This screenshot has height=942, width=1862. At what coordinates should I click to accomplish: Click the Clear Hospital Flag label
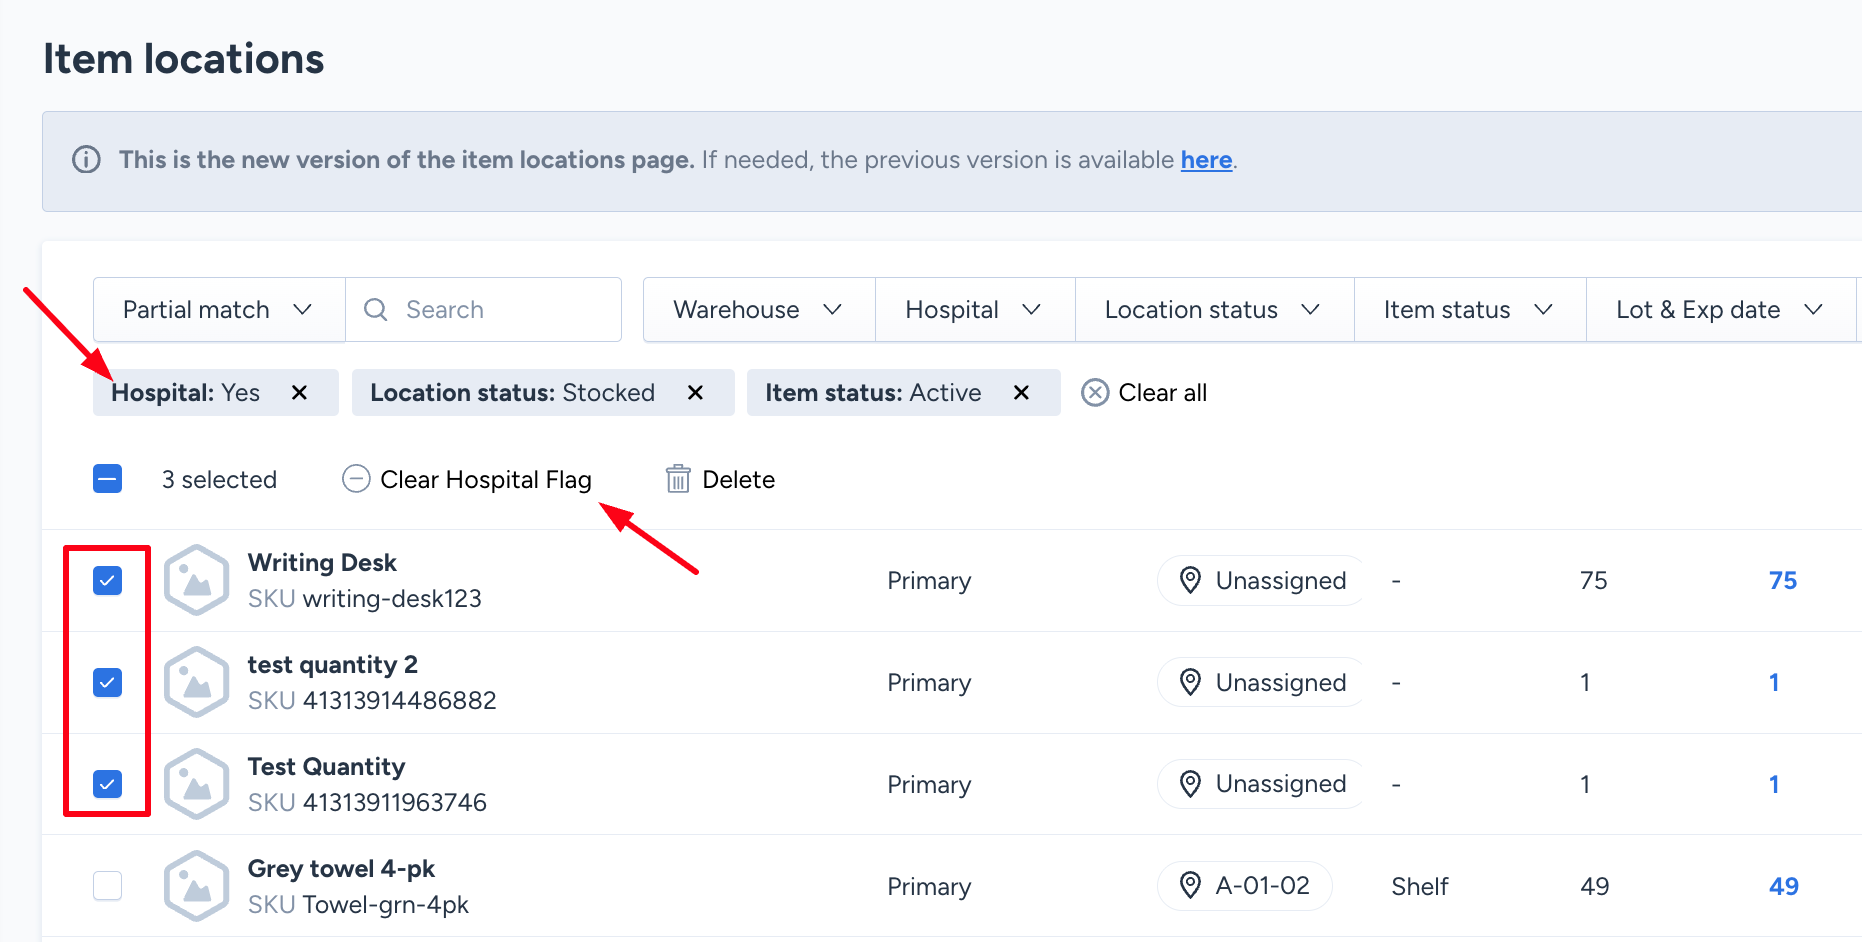486,480
